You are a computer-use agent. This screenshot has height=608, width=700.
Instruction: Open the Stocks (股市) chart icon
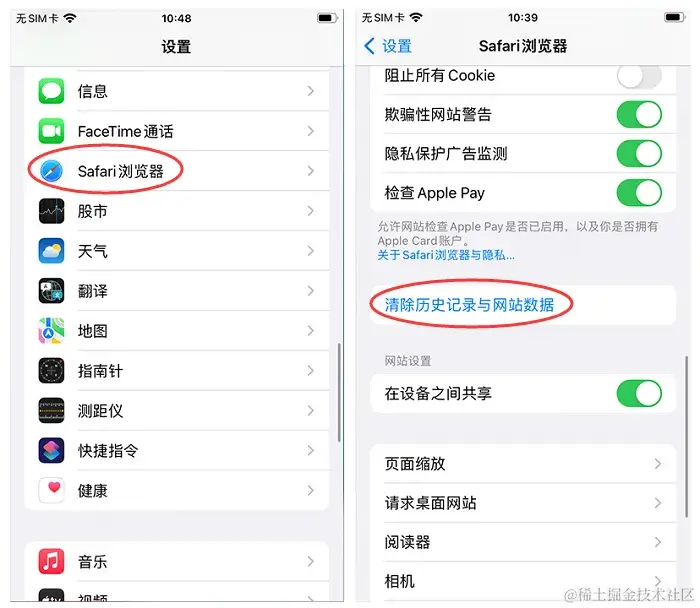(51, 211)
